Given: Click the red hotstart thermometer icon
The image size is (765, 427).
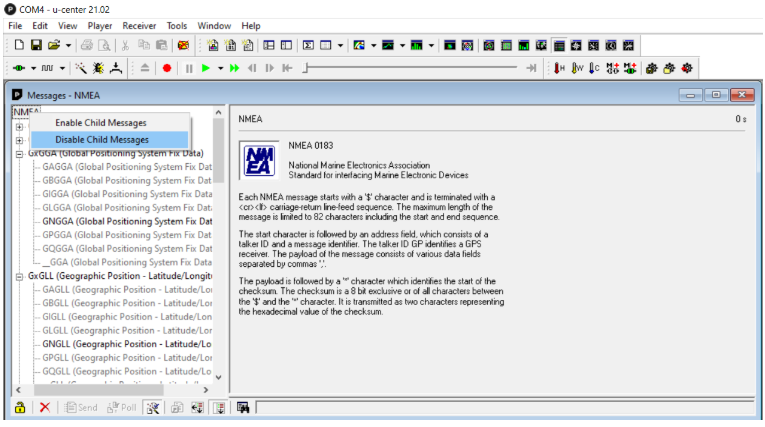Looking at the screenshot, I should point(559,68).
